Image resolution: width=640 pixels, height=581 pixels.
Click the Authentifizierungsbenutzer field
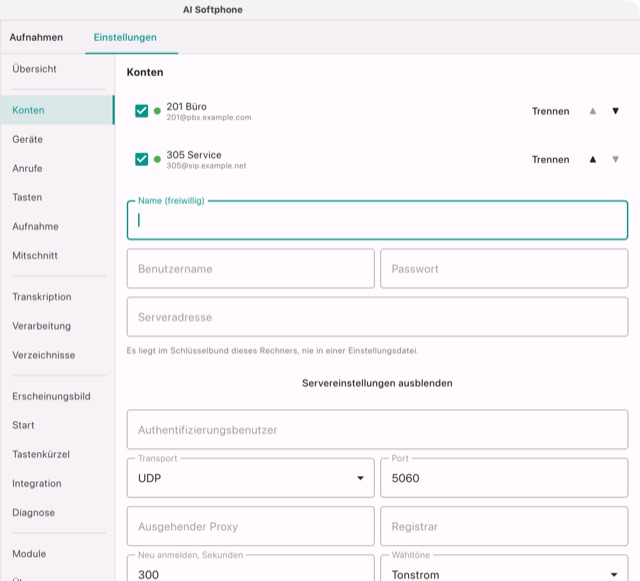[x=377, y=430]
